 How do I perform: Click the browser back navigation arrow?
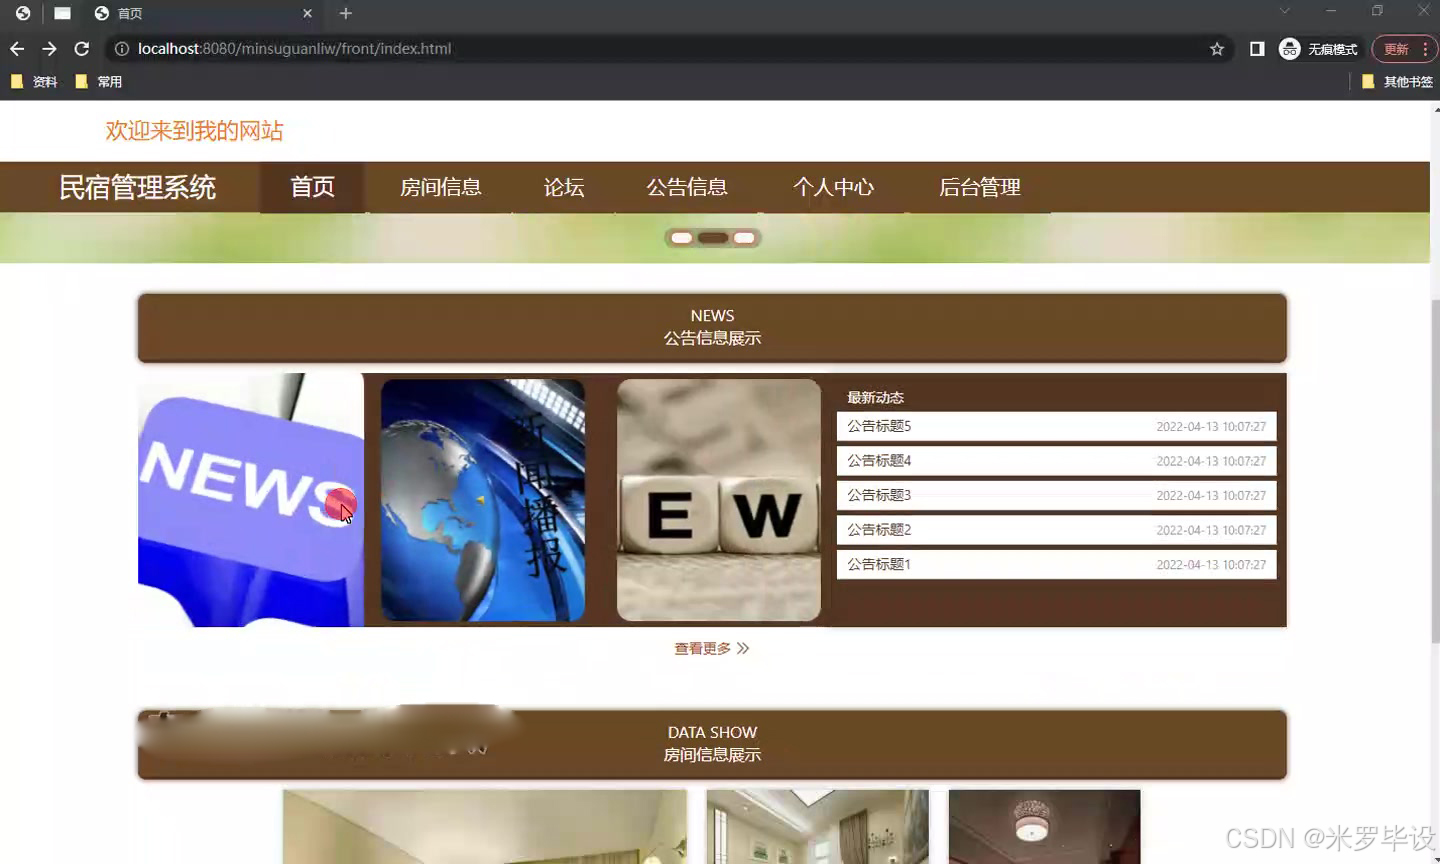click(16, 48)
